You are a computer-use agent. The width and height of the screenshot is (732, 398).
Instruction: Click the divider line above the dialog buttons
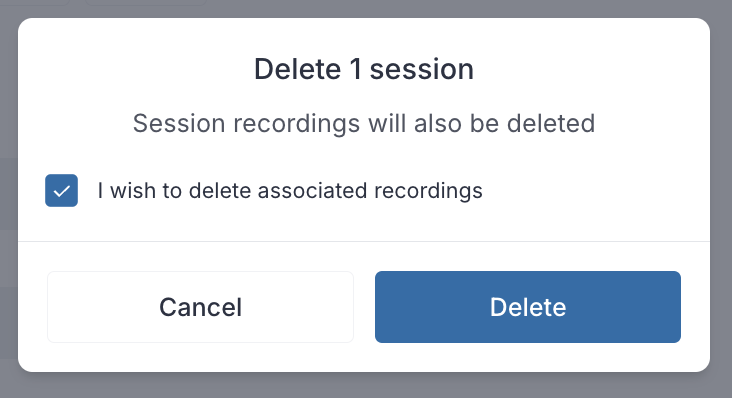point(364,241)
